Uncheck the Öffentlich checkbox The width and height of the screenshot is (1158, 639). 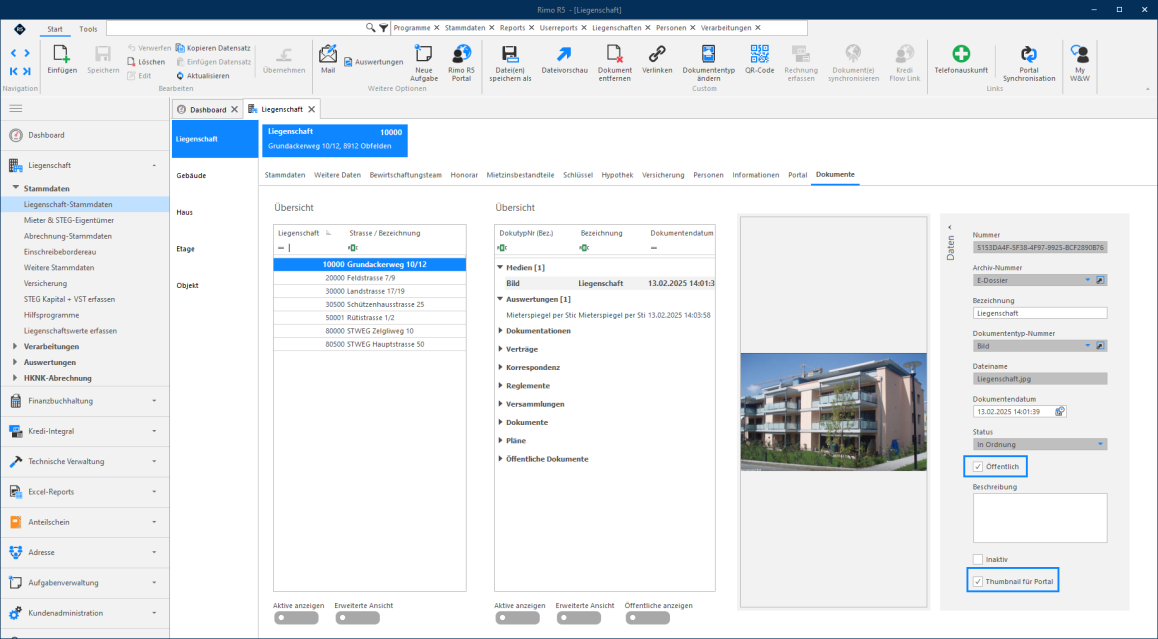click(x=978, y=467)
